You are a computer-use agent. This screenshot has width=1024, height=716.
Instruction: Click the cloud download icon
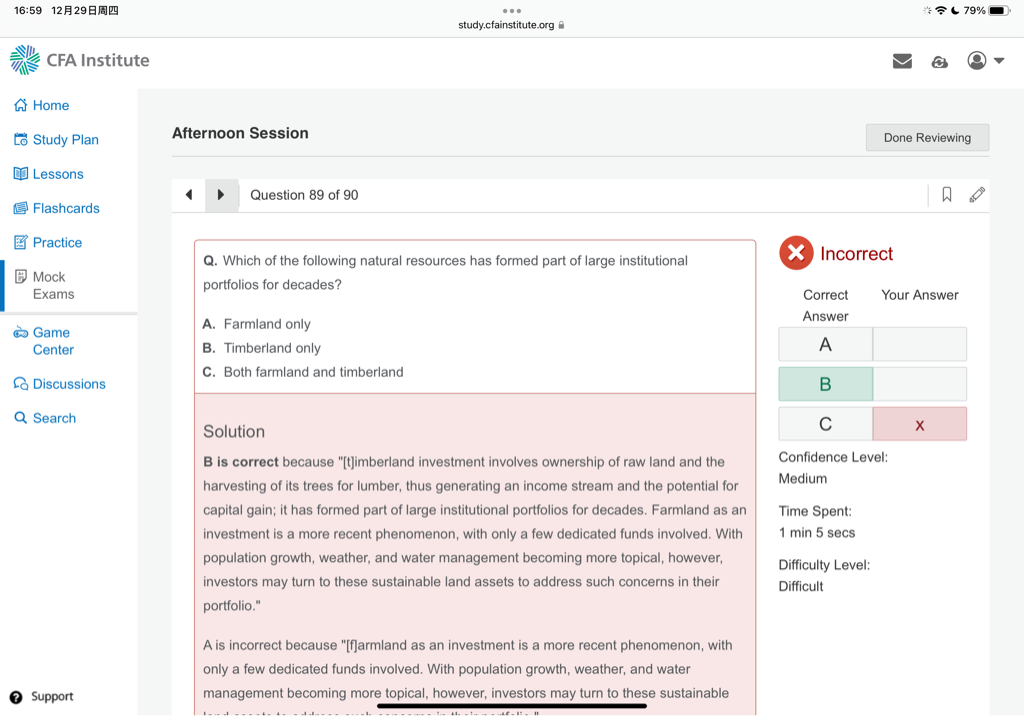pyautogui.click(x=939, y=61)
